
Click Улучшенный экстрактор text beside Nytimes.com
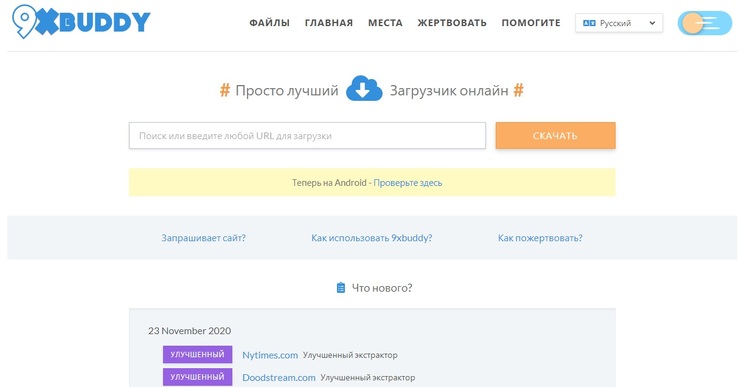[350, 355]
